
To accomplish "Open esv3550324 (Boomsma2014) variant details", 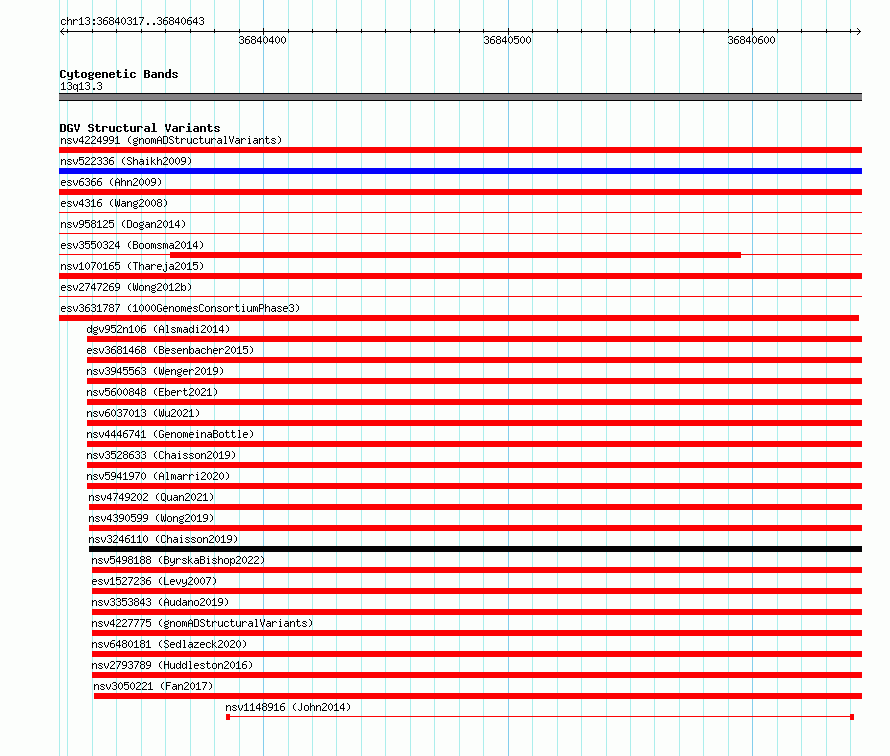I will (132, 245).
